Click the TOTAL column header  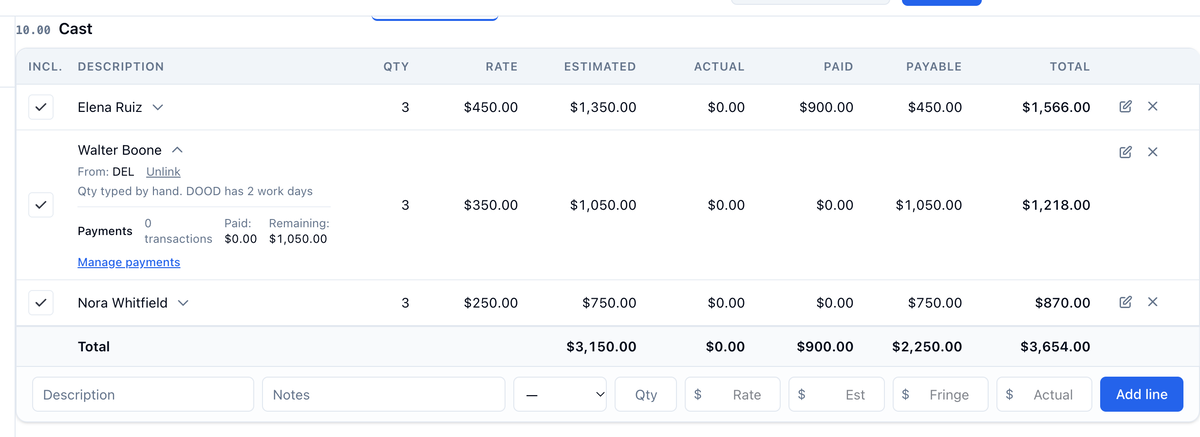coord(1070,67)
